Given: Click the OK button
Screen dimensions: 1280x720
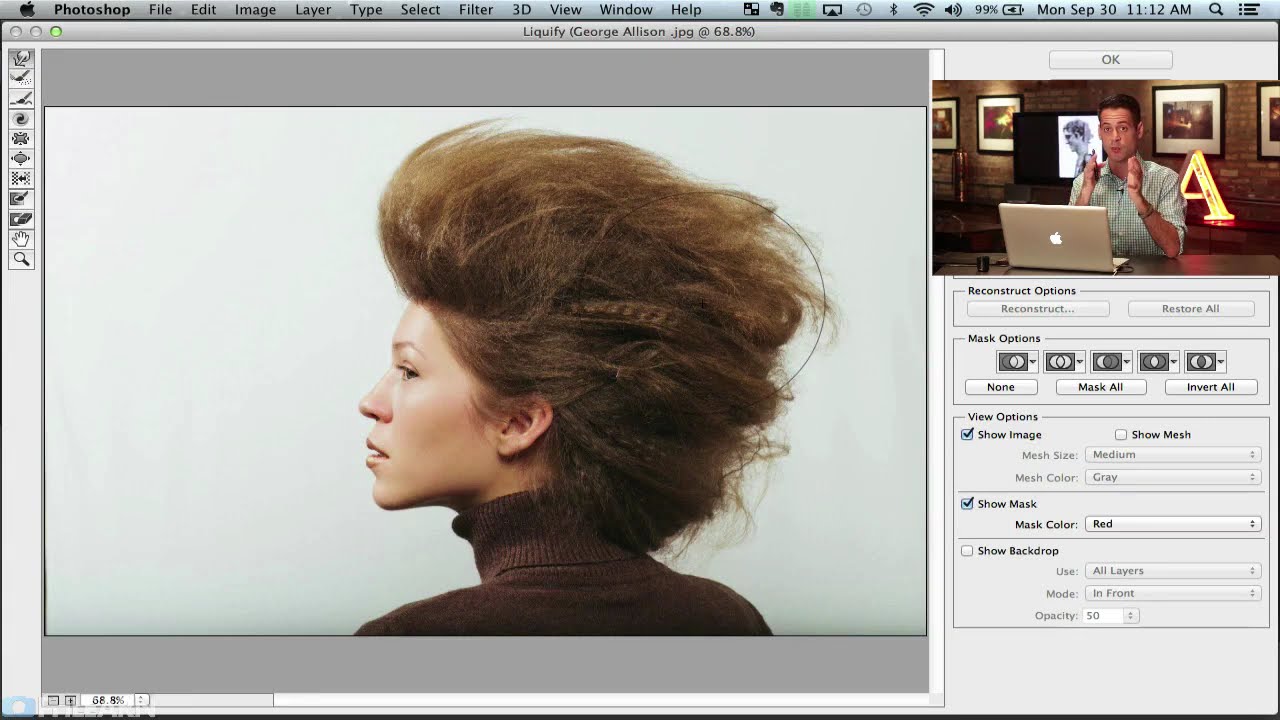Looking at the screenshot, I should [1110, 60].
